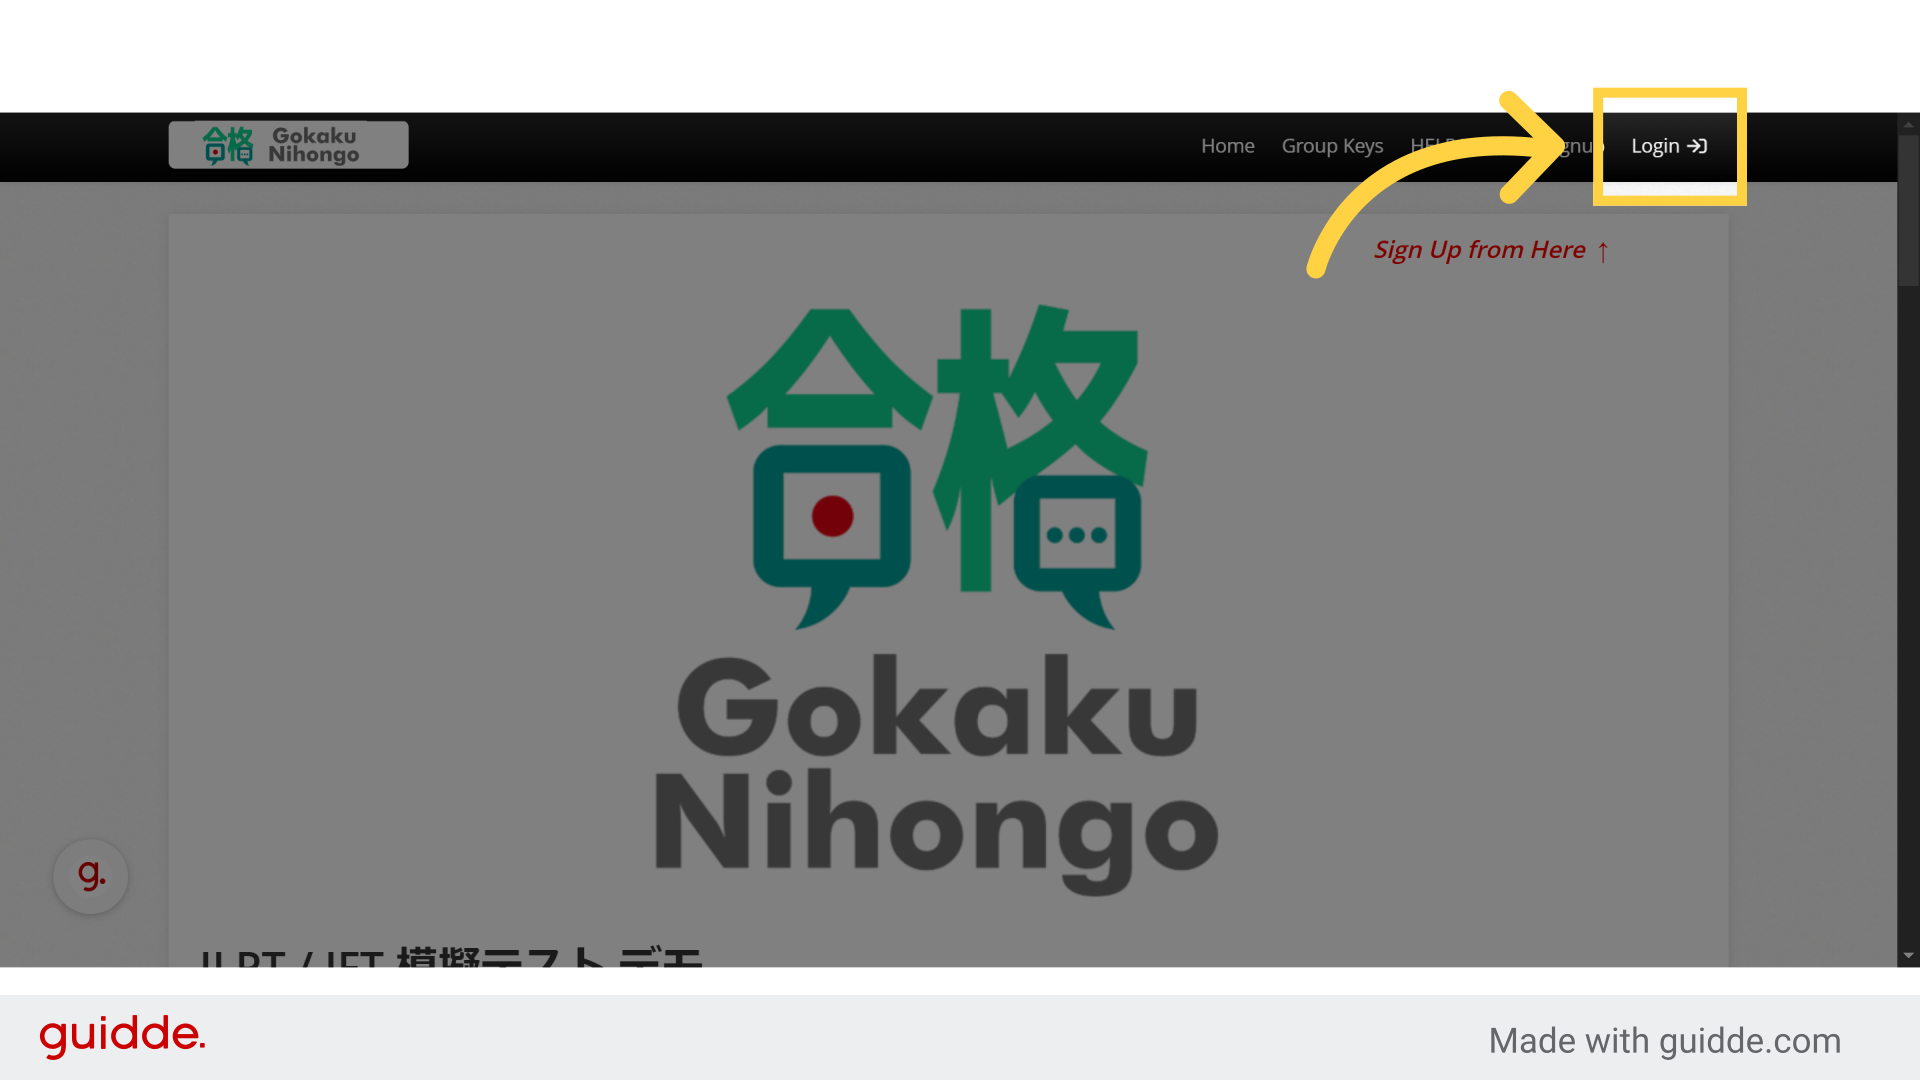Click the vertical scrollbar thumb
Image resolution: width=1920 pixels, height=1080 pixels.
[1908, 210]
